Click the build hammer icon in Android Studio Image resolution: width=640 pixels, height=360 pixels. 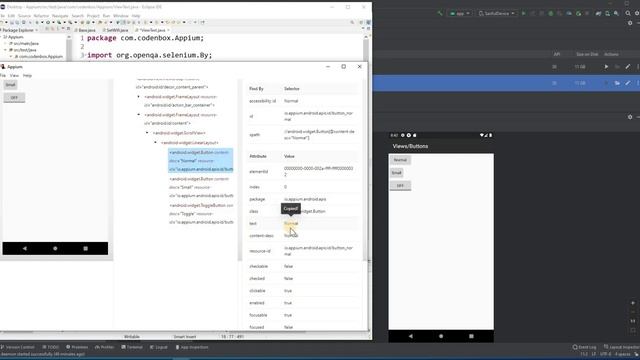[440, 13]
